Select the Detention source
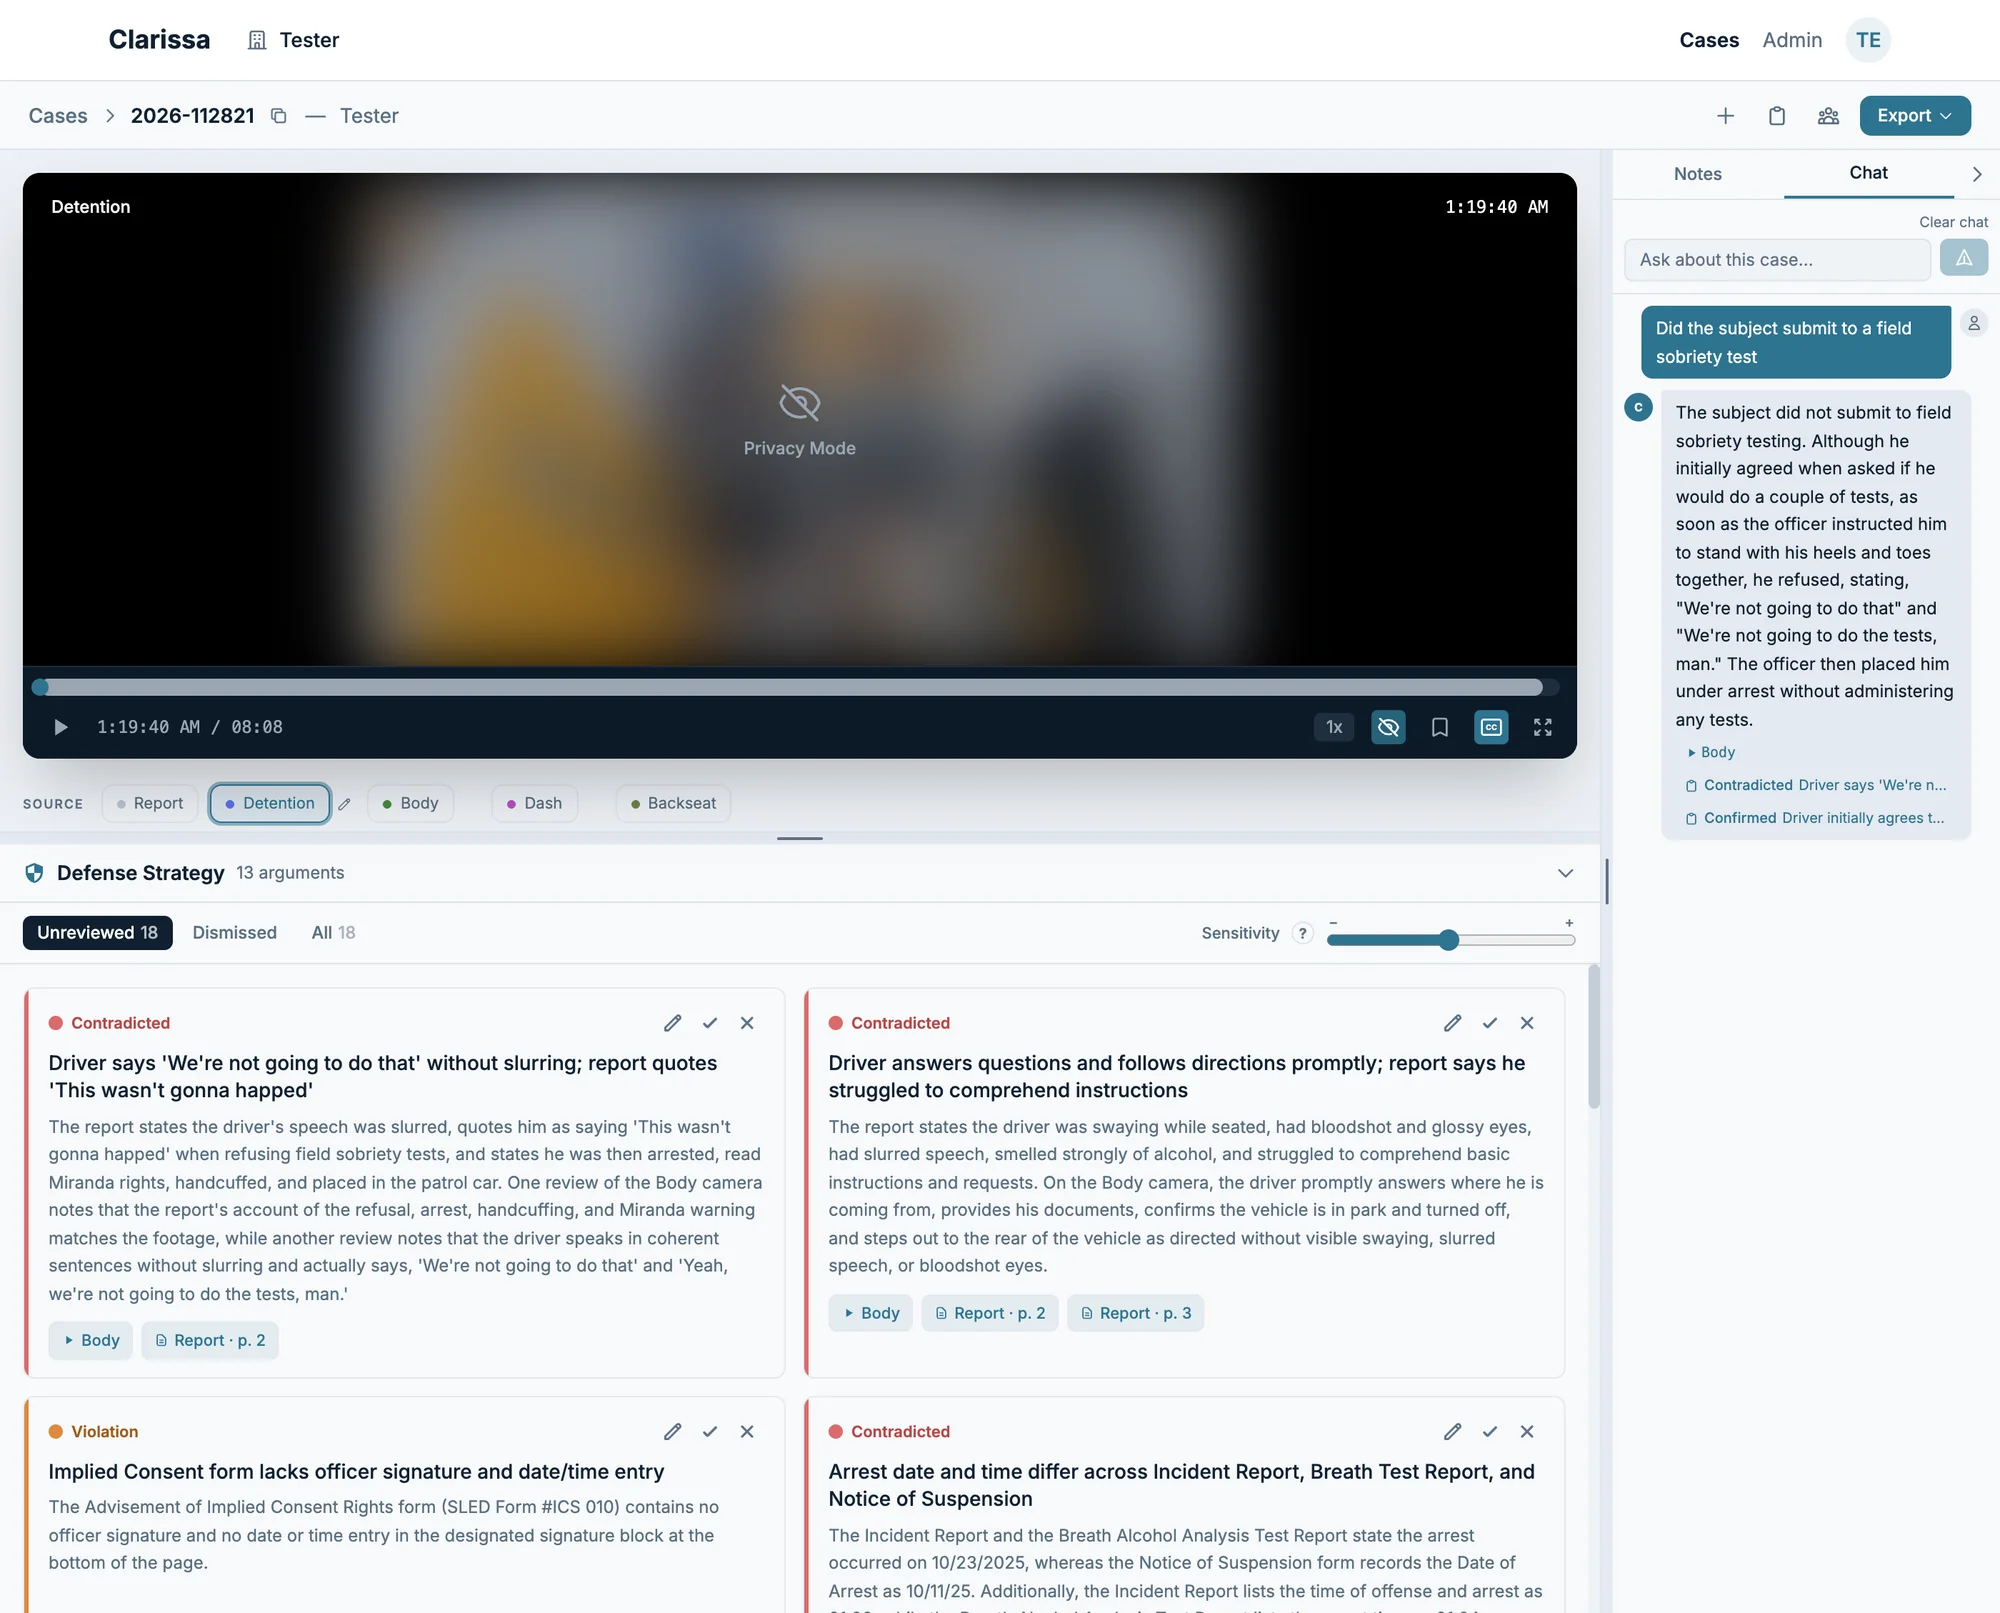 [x=269, y=803]
